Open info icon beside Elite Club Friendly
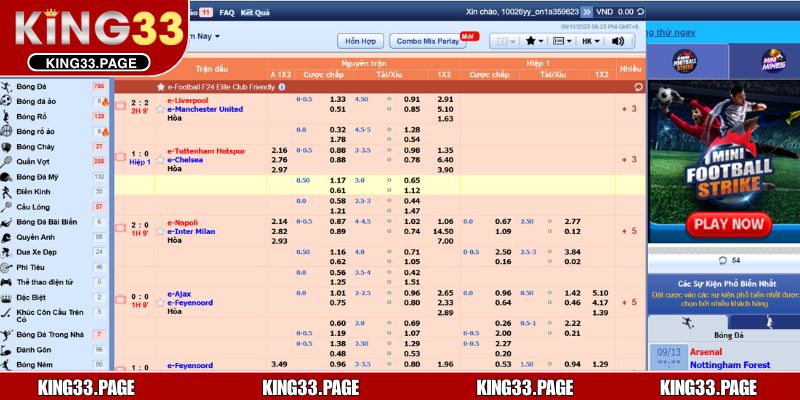This screenshot has height=400, width=800. pyautogui.click(x=282, y=87)
